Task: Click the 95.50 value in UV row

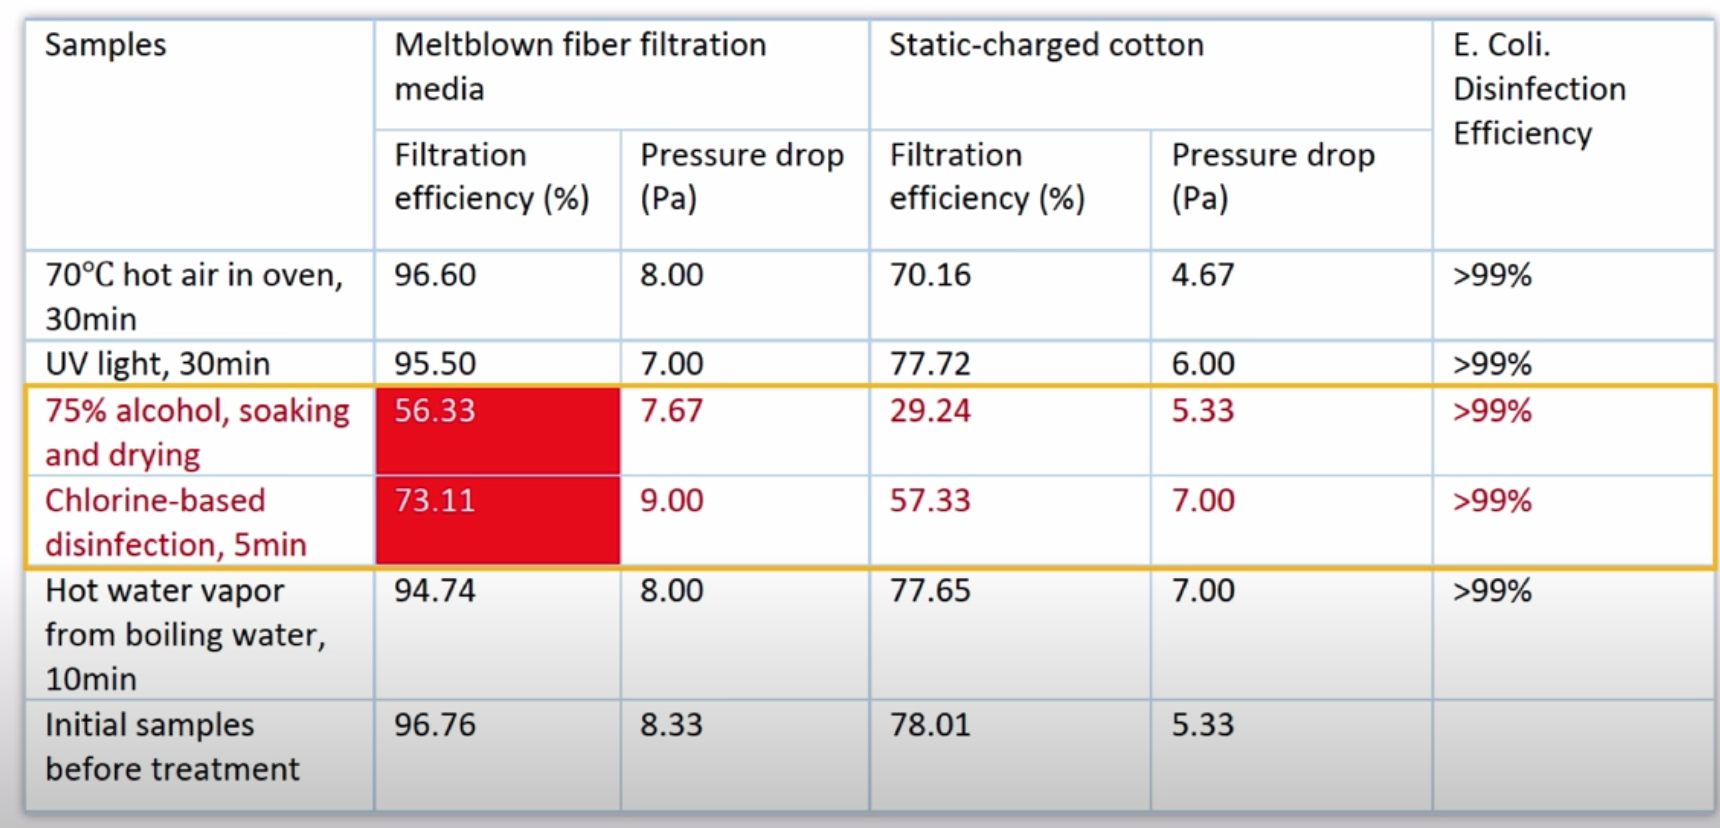Action: [435, 363]
